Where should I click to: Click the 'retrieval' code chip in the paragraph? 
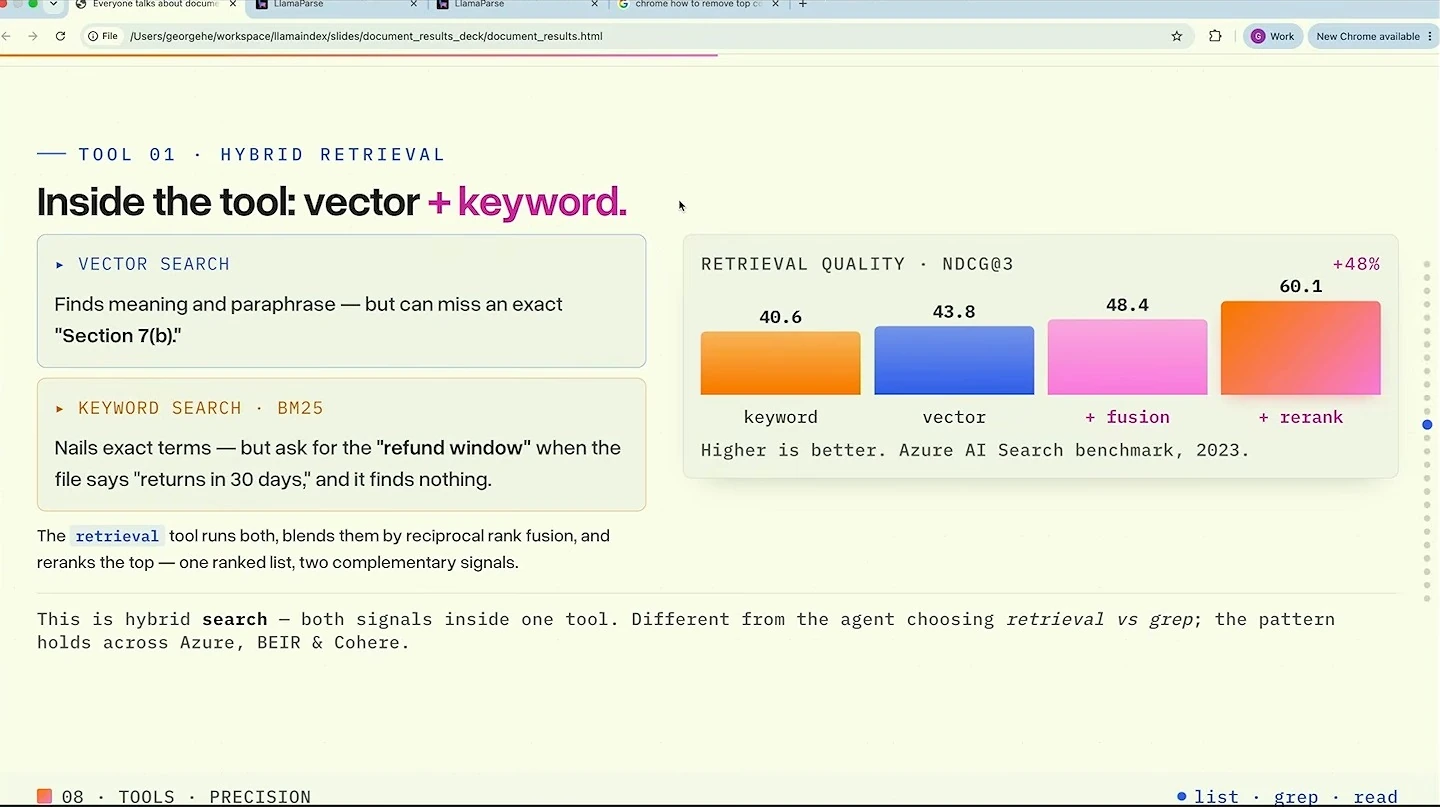coord(117,536)
